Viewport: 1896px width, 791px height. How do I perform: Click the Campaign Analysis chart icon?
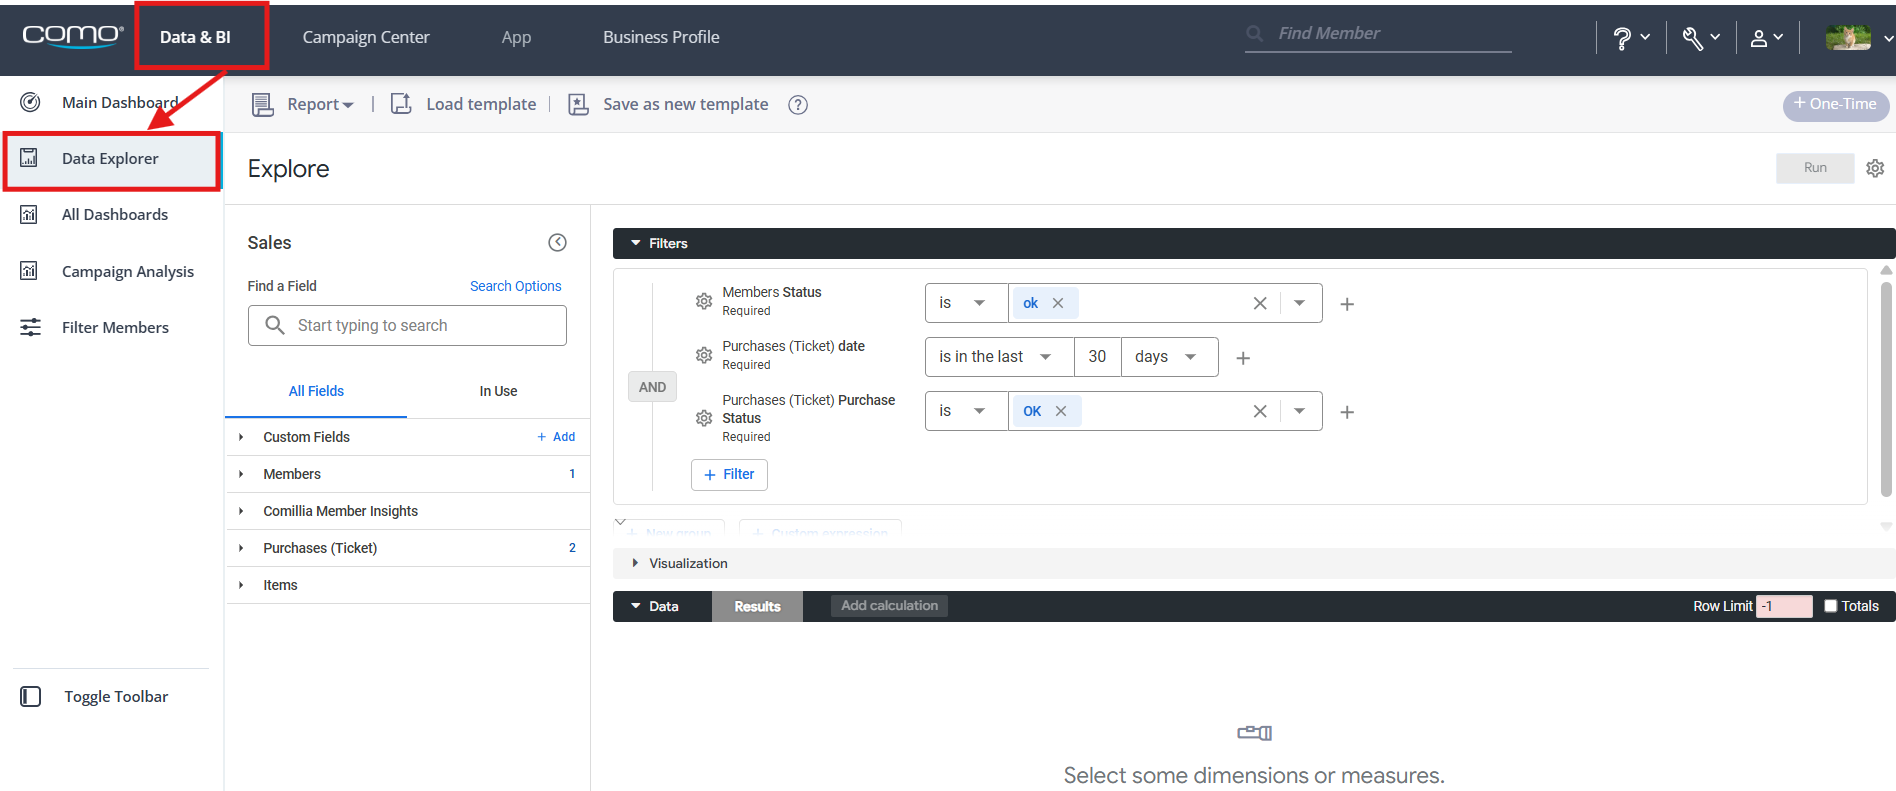point(29,271)
